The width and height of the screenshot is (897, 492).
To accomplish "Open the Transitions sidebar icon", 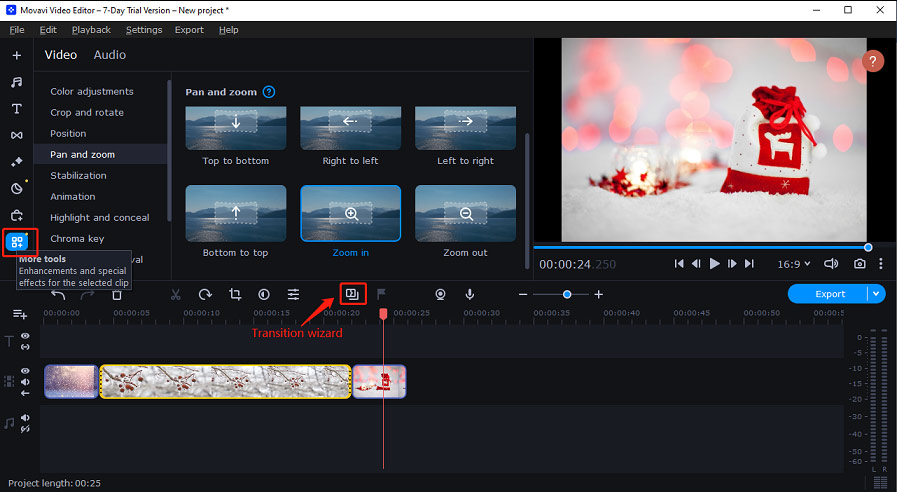I will [x=17, y=136].
